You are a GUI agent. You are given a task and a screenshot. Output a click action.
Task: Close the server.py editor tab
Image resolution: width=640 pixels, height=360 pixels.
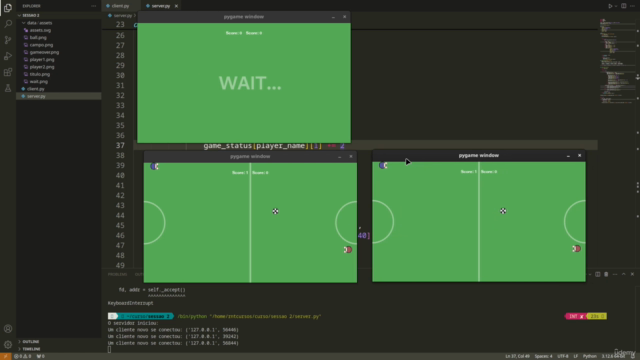[x=176, y=6]
